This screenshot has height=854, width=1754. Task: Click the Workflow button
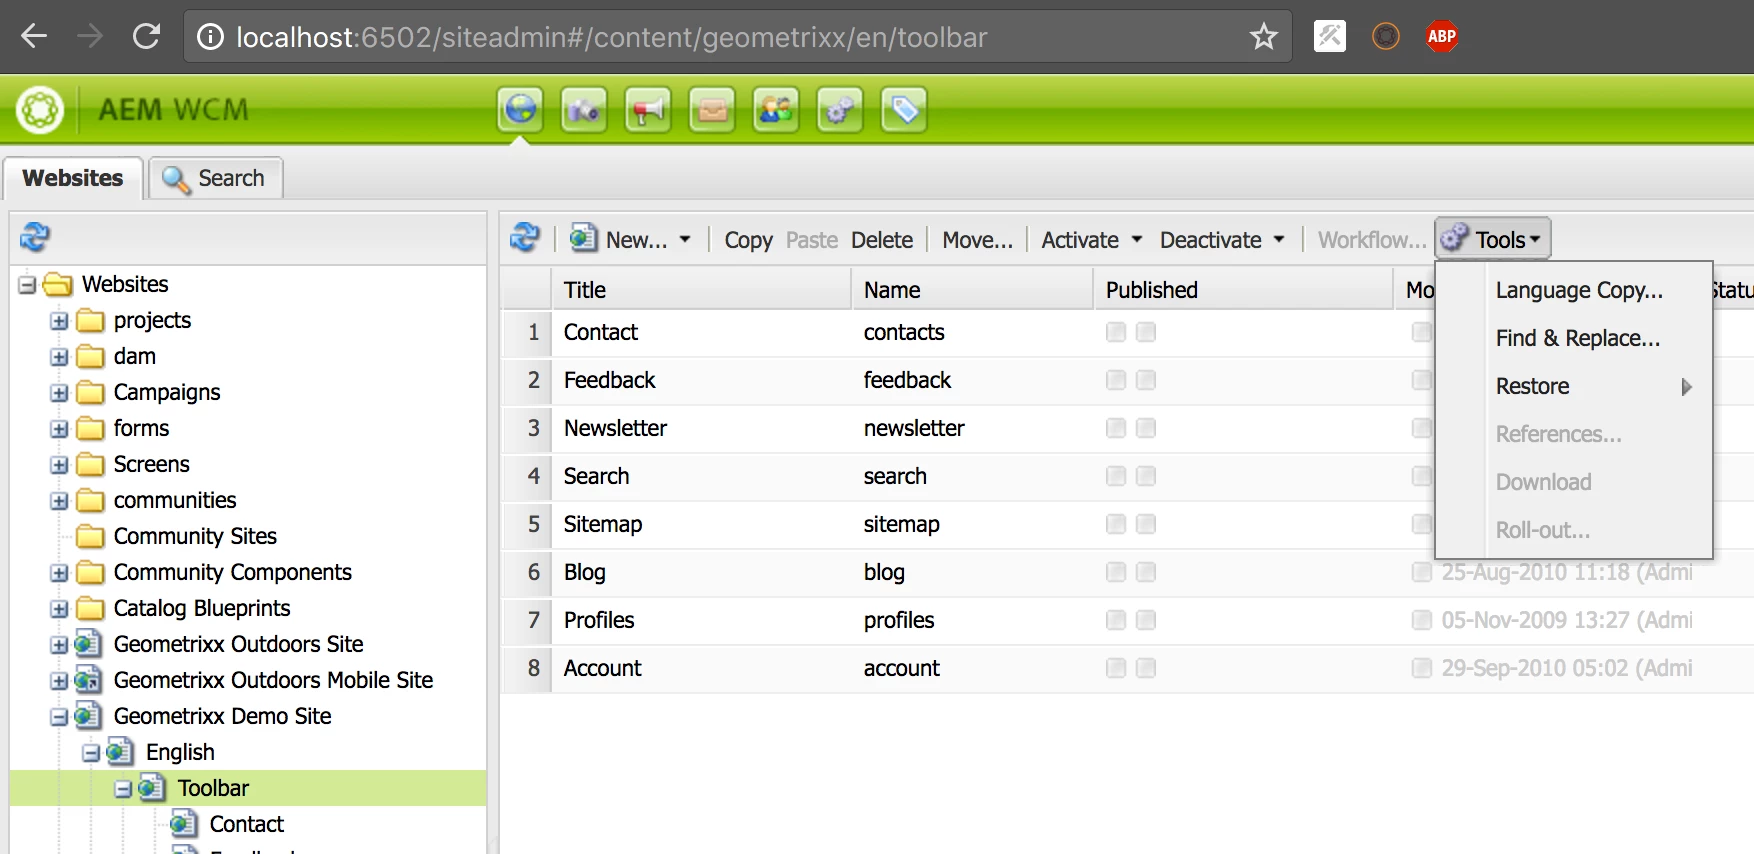(x=1371, y=240)
